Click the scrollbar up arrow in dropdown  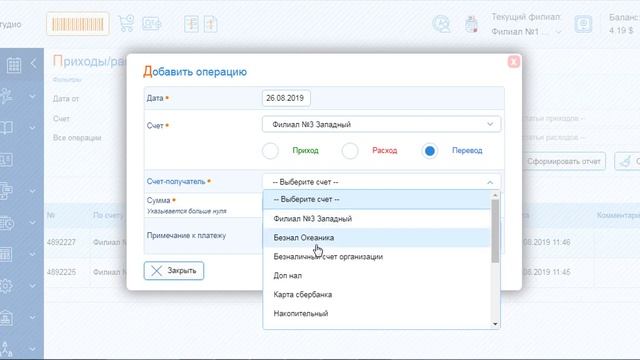[x=495, y=195]
